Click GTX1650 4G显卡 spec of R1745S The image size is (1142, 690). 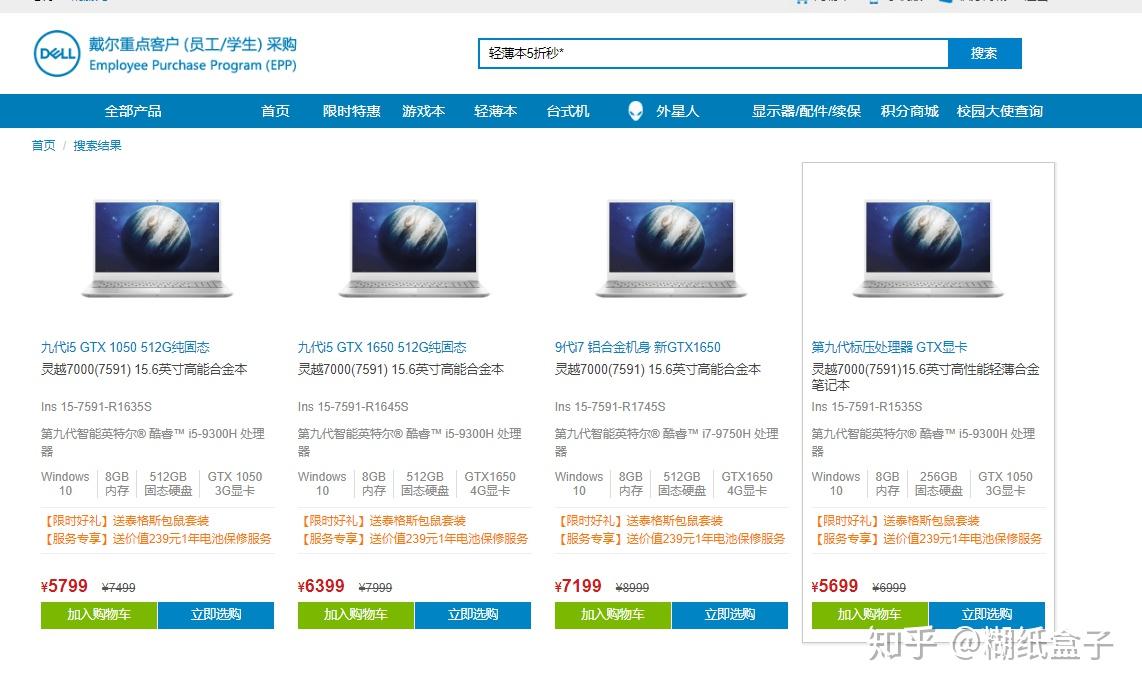tap(747, 484)
